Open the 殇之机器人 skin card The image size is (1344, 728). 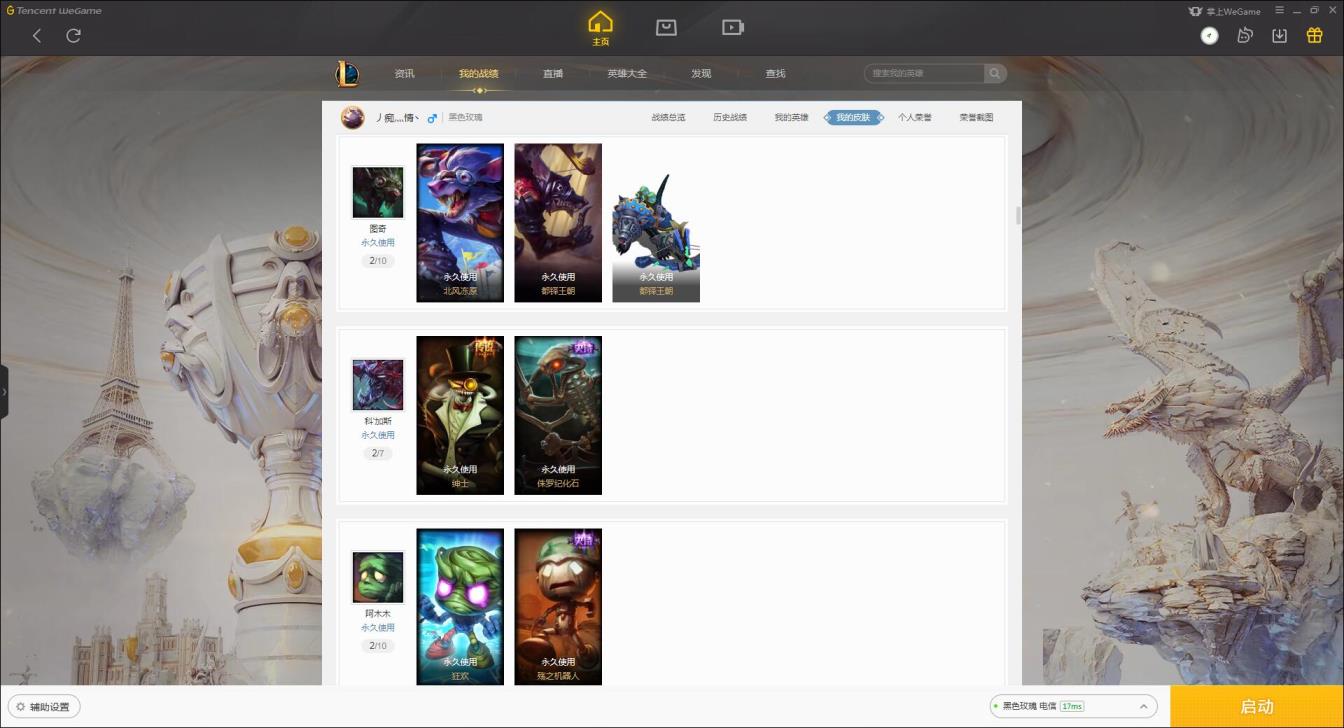pos(558,607)
